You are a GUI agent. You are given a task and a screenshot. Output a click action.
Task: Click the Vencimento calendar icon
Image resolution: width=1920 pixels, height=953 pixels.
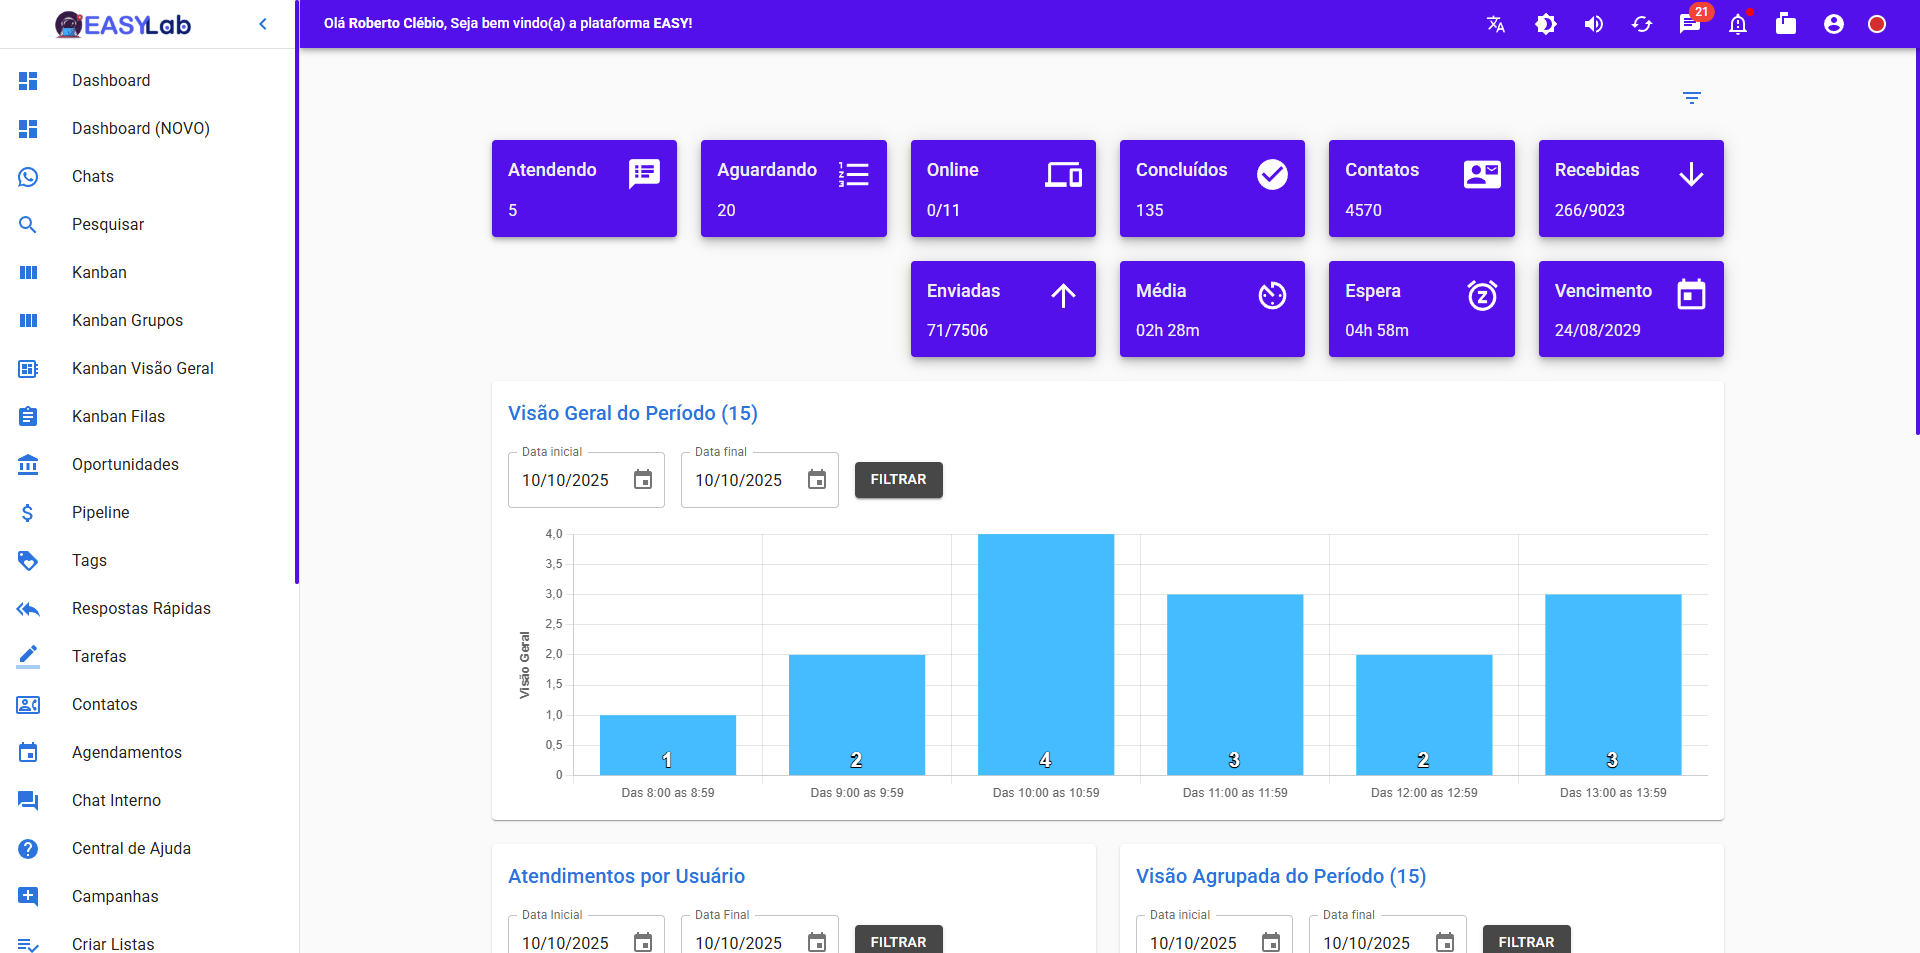(1691, 294)
